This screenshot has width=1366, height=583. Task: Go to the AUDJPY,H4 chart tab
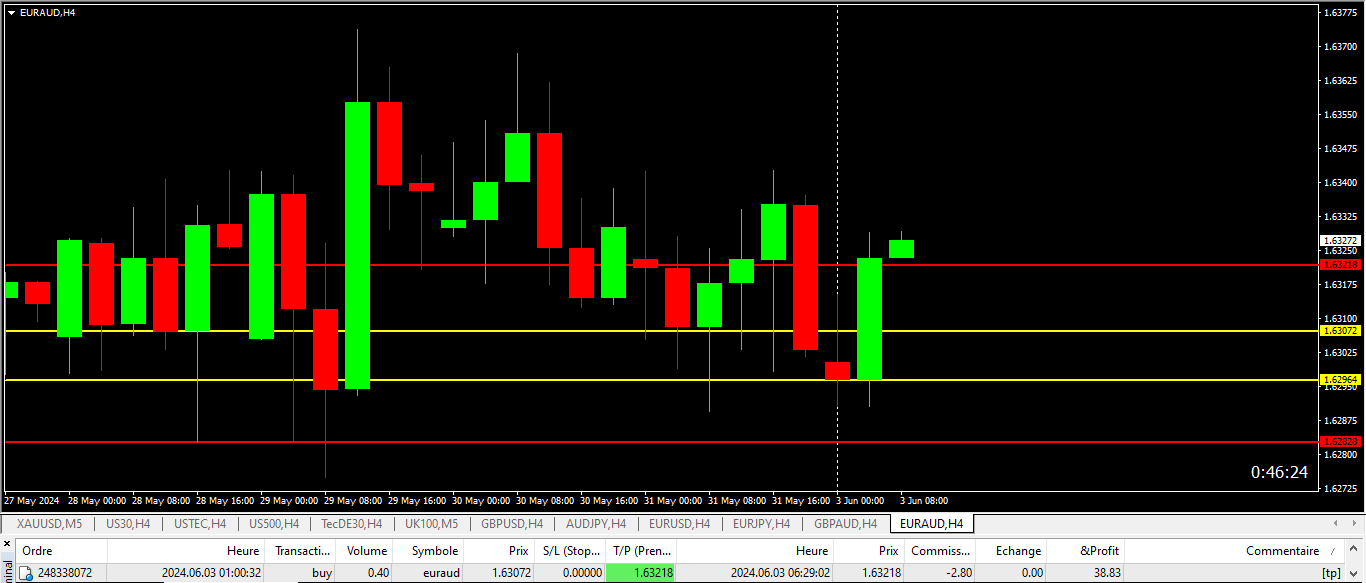596,523
